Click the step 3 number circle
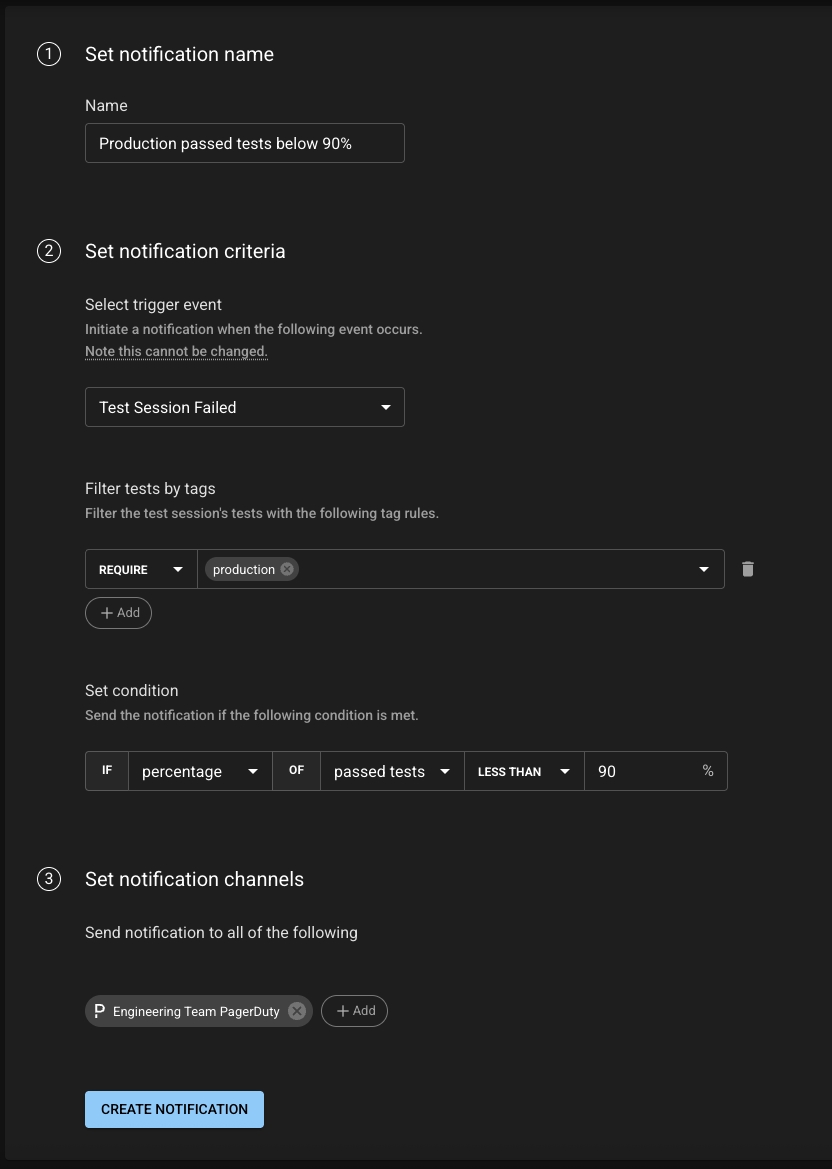The height and width of the screenshot is (1169, 832). coord(49,879)
